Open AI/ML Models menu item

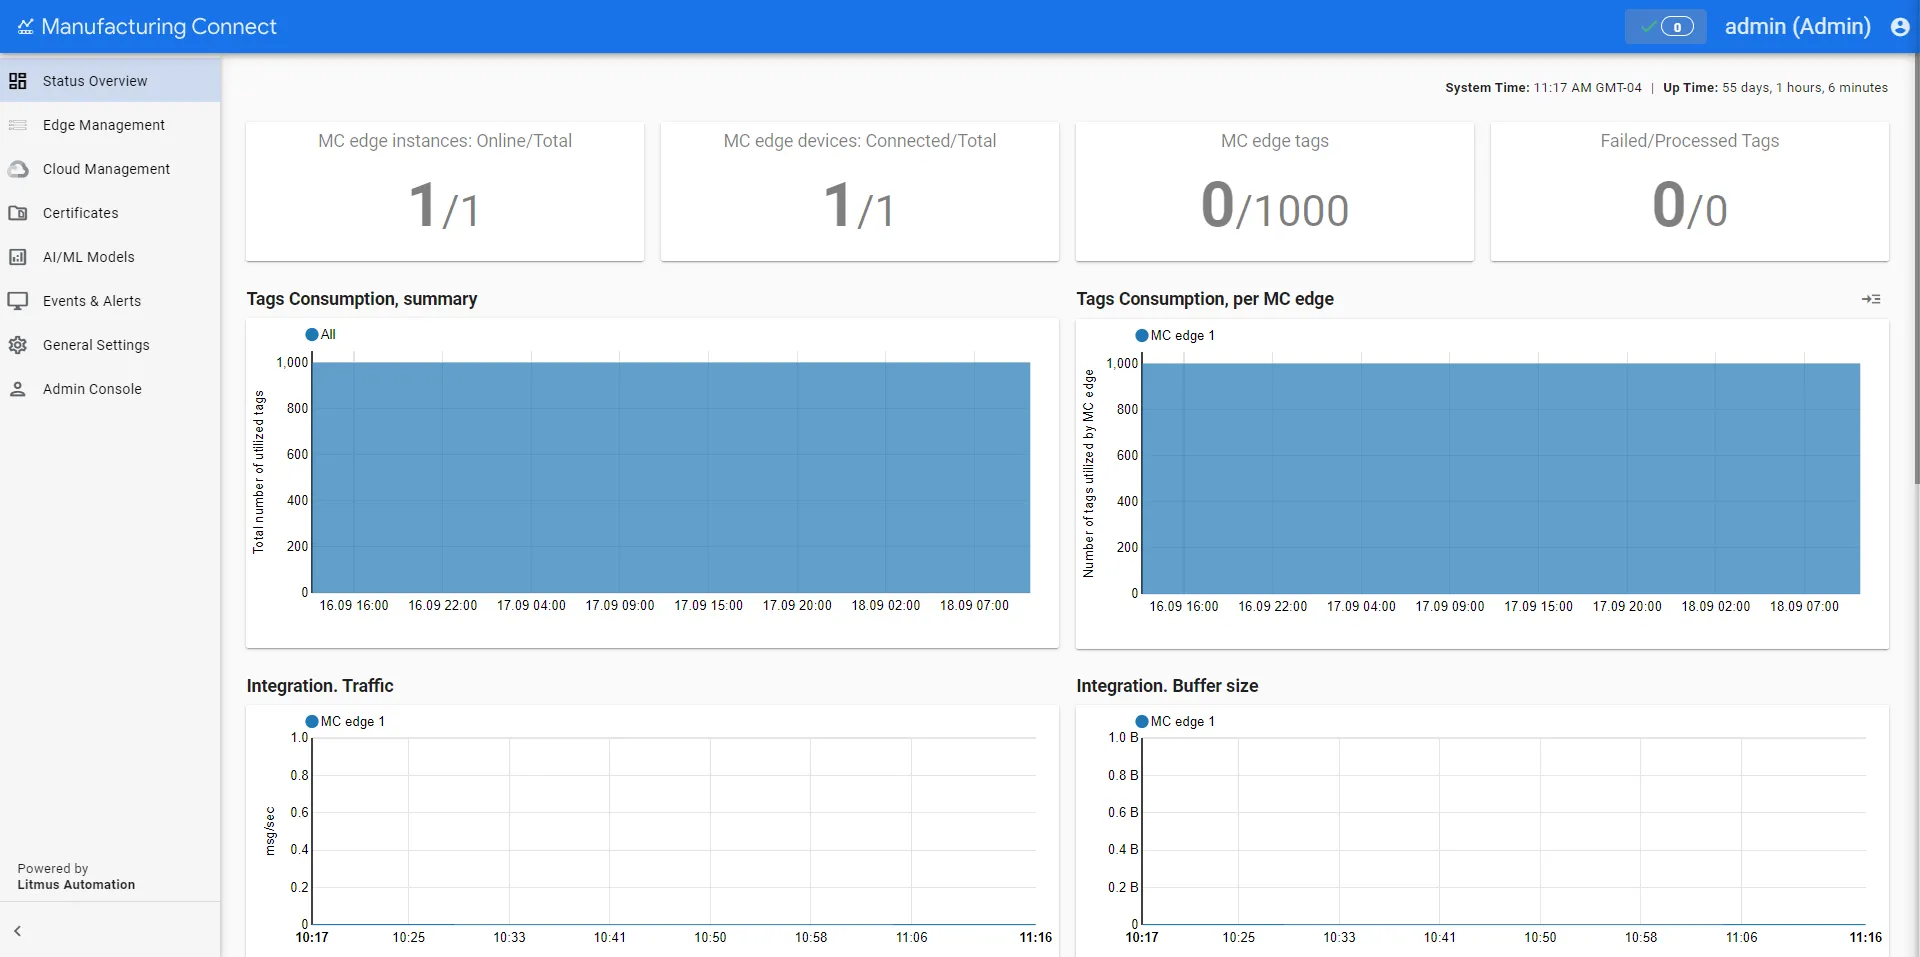[110, 257]
